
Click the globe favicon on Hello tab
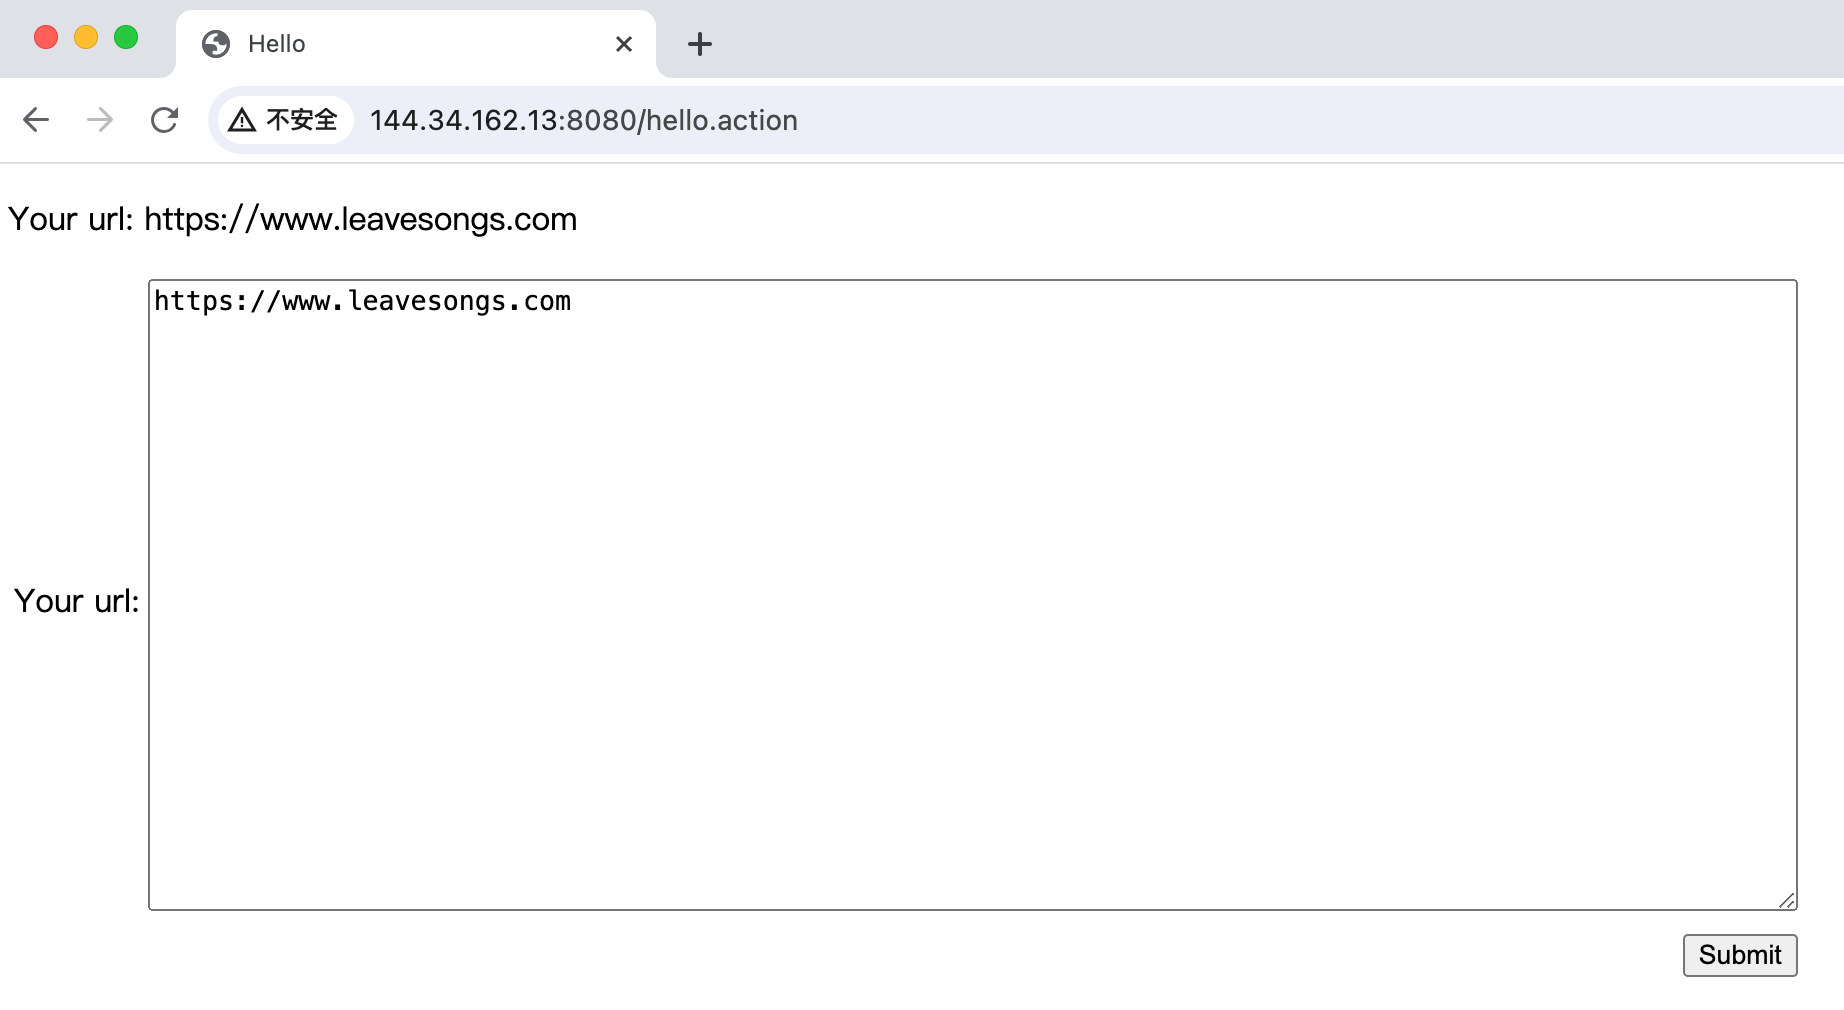pyautogui.click(x=216, y=44)
